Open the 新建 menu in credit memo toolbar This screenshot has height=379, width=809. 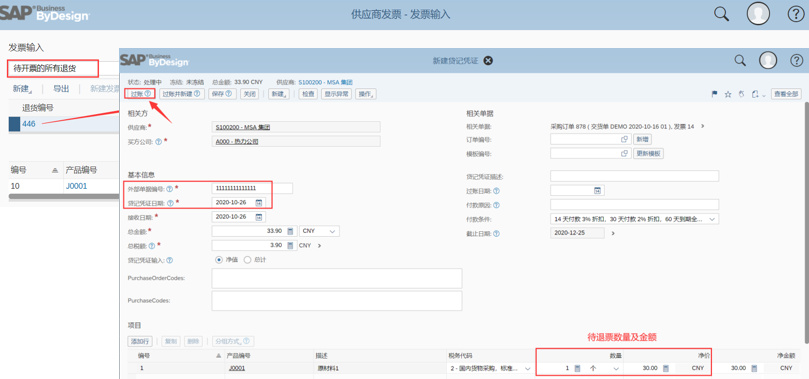pyautogui.click(x=279, y=94)
